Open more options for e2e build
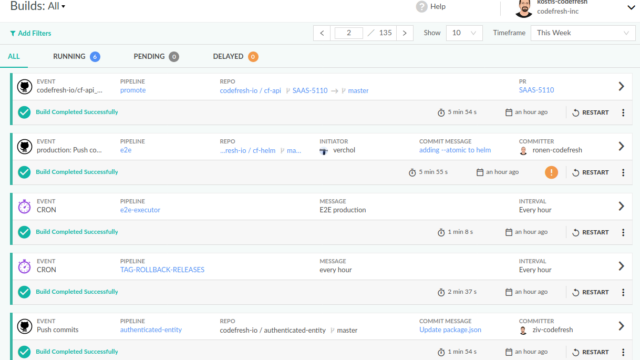This screenshot has height=360, width=640. (x=623, y=172)
